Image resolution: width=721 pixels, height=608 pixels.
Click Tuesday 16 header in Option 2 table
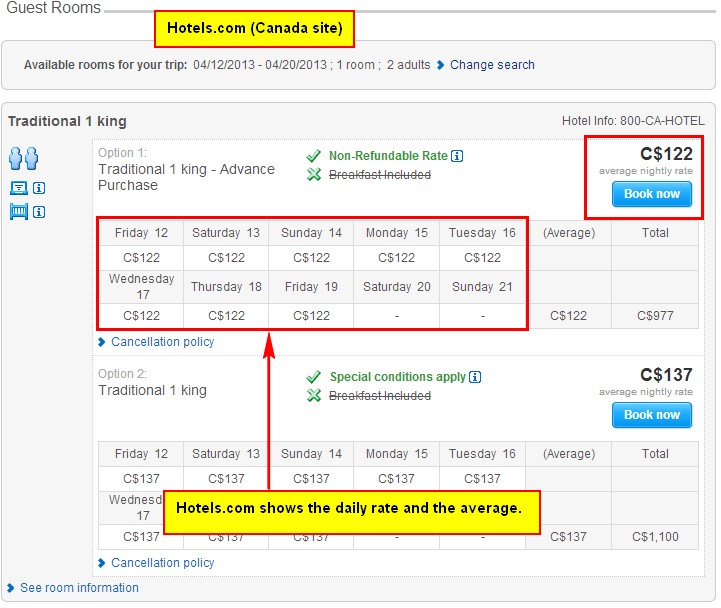coord(482,454)
